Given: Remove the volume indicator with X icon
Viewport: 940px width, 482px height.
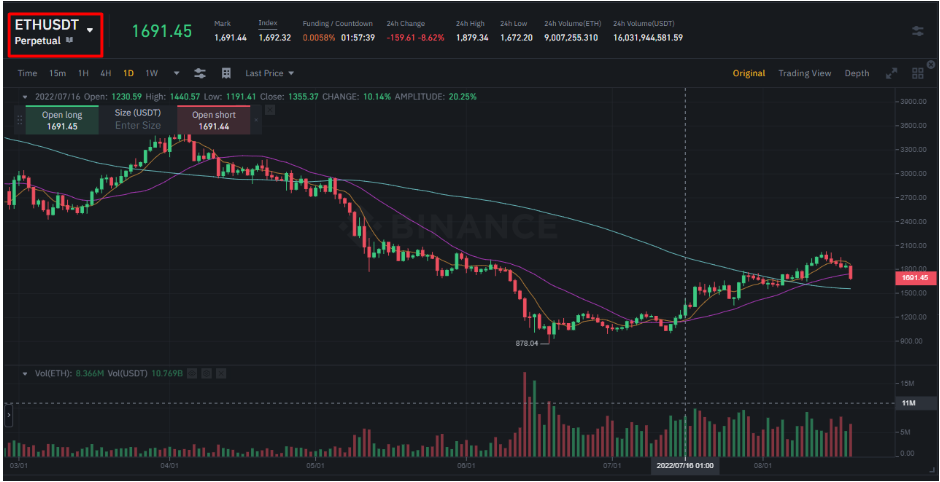Looking at the screenshot, I should point(220,373).
